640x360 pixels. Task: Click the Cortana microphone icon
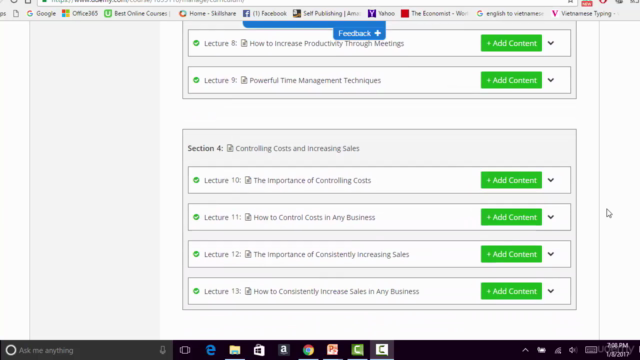[x=162, y=350]
